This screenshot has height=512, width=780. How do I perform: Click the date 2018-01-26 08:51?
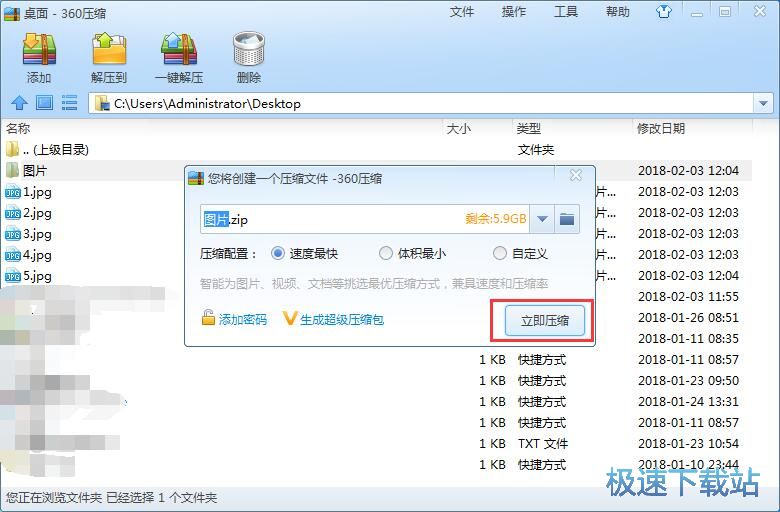(688, 317)
